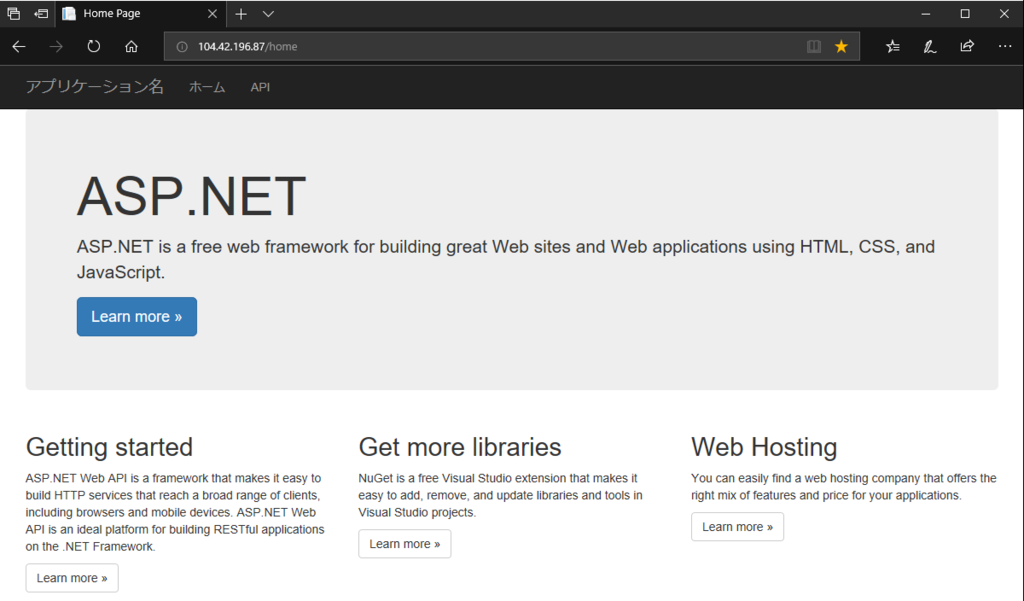Screen dimensions: 1024x601
Task: Maximize the browser window
Action: [965, 14]
